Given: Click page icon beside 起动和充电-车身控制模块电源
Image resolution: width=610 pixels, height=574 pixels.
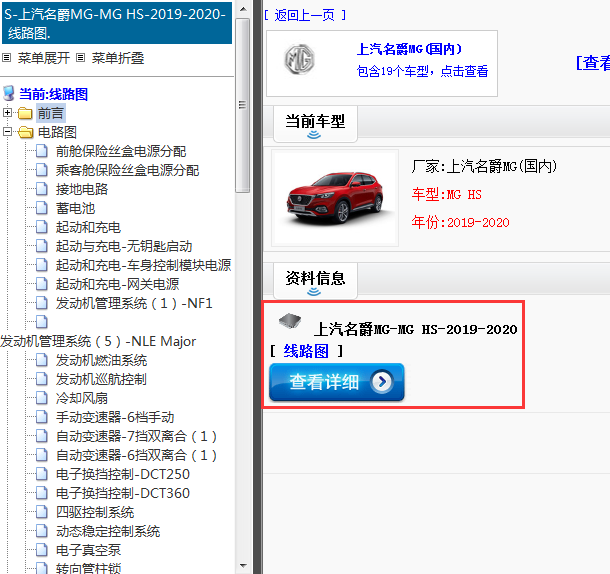Looking at the screenshot, I should pos(42,265).
